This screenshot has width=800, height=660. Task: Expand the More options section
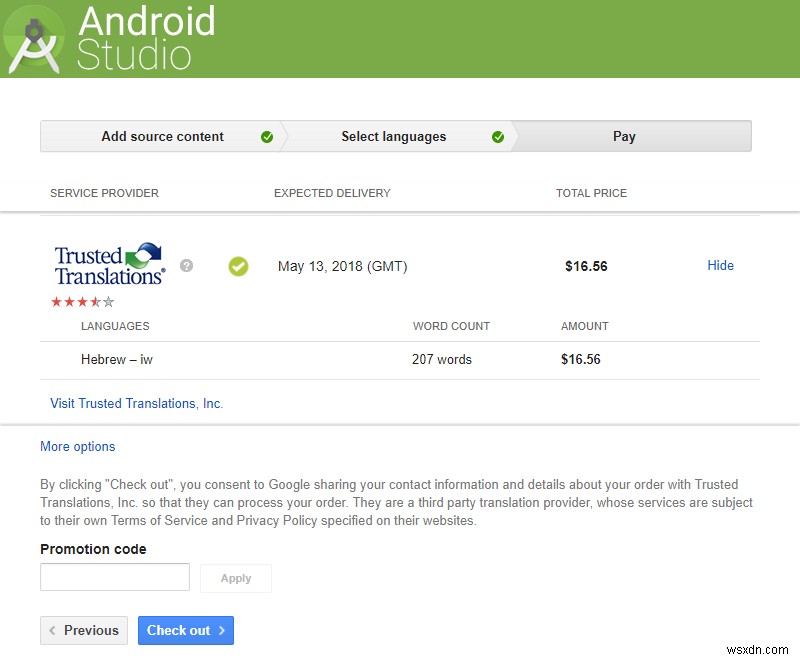pyautogui.click(x=77, y=446)
